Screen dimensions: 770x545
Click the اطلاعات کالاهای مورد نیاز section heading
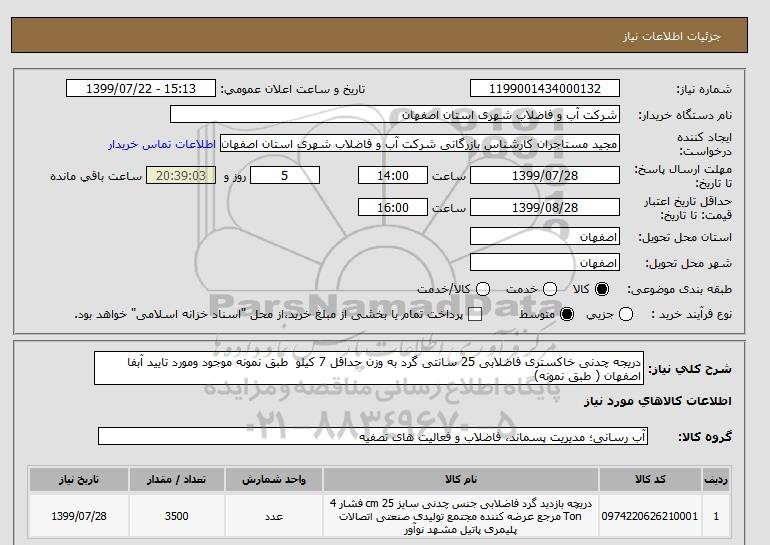(658, 401)
